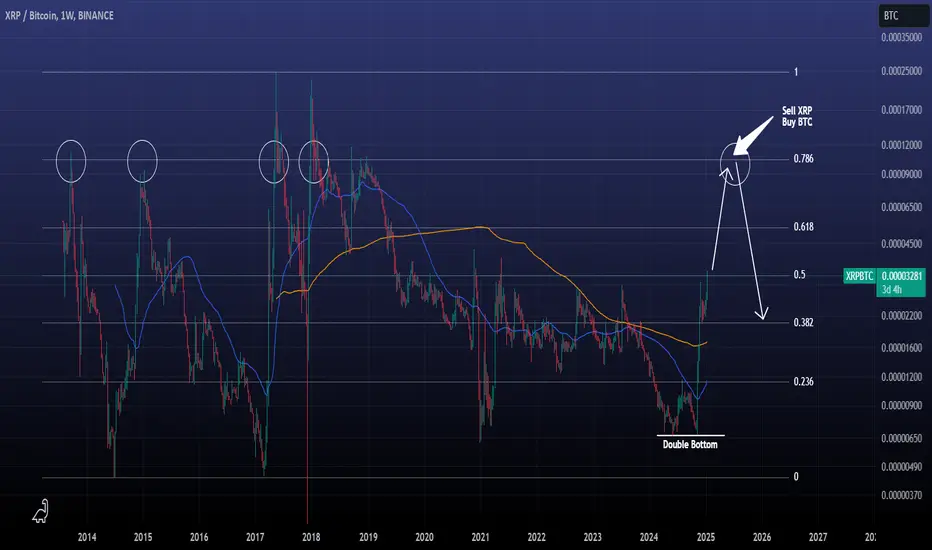
Task: Click the 0.00004500 price scale value
Action: coord(902,244)
